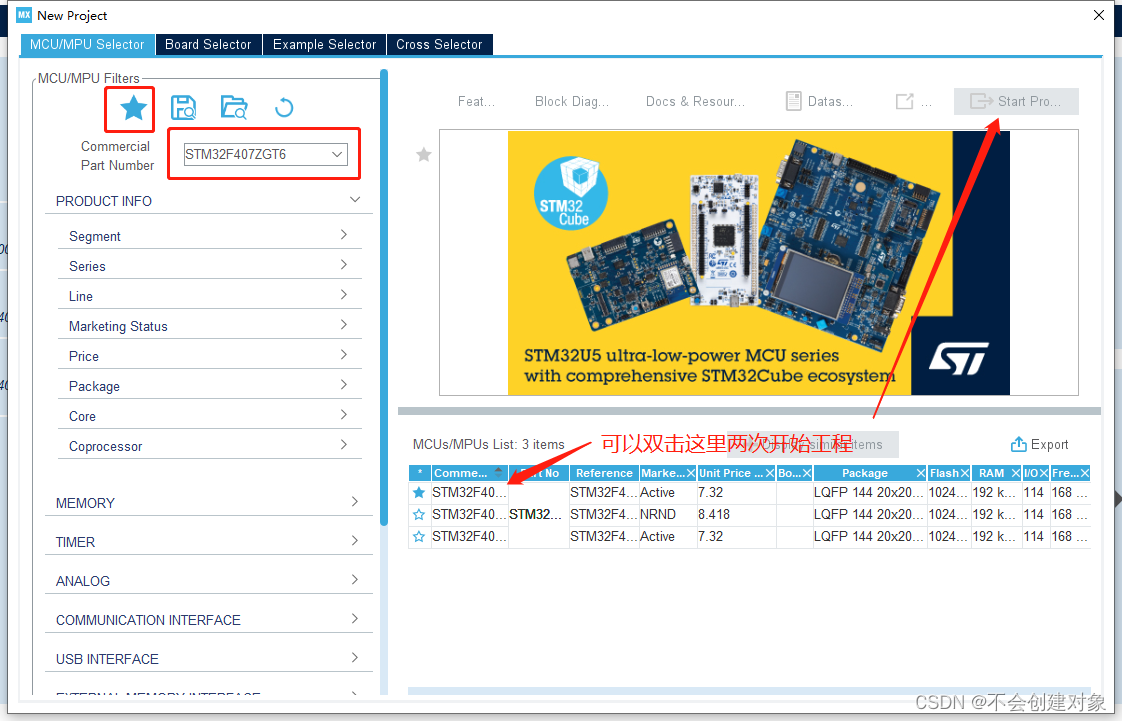Open the Features tab

point(477,102)
